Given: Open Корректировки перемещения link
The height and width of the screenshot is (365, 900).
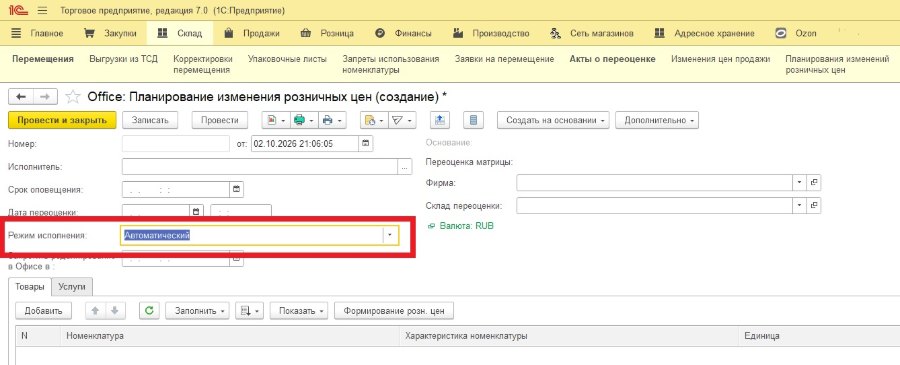Looking at the screenshot, I should [x=203, y=64].
